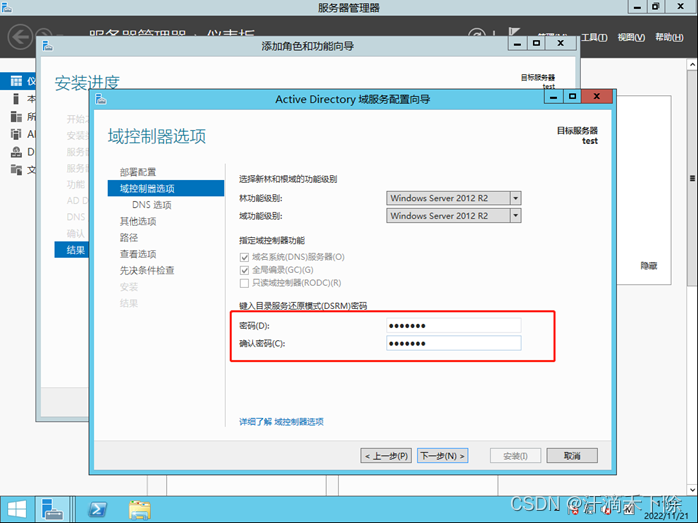Click Server Manager notifications flag icon
Viewport: 698px width, 523px height.
click(x=514, y=33)
